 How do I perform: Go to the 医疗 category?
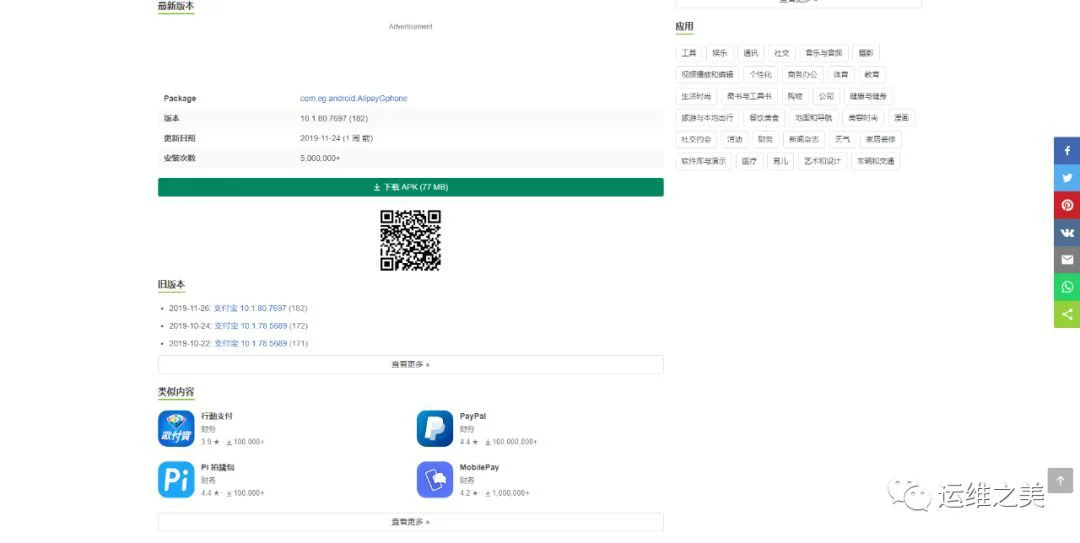(750, 161)
